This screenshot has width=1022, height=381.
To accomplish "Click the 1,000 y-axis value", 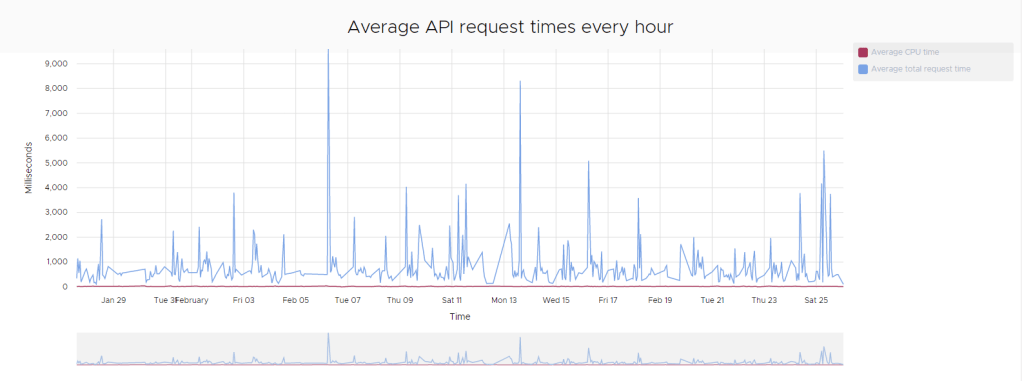I will click(x=56, y=262).
